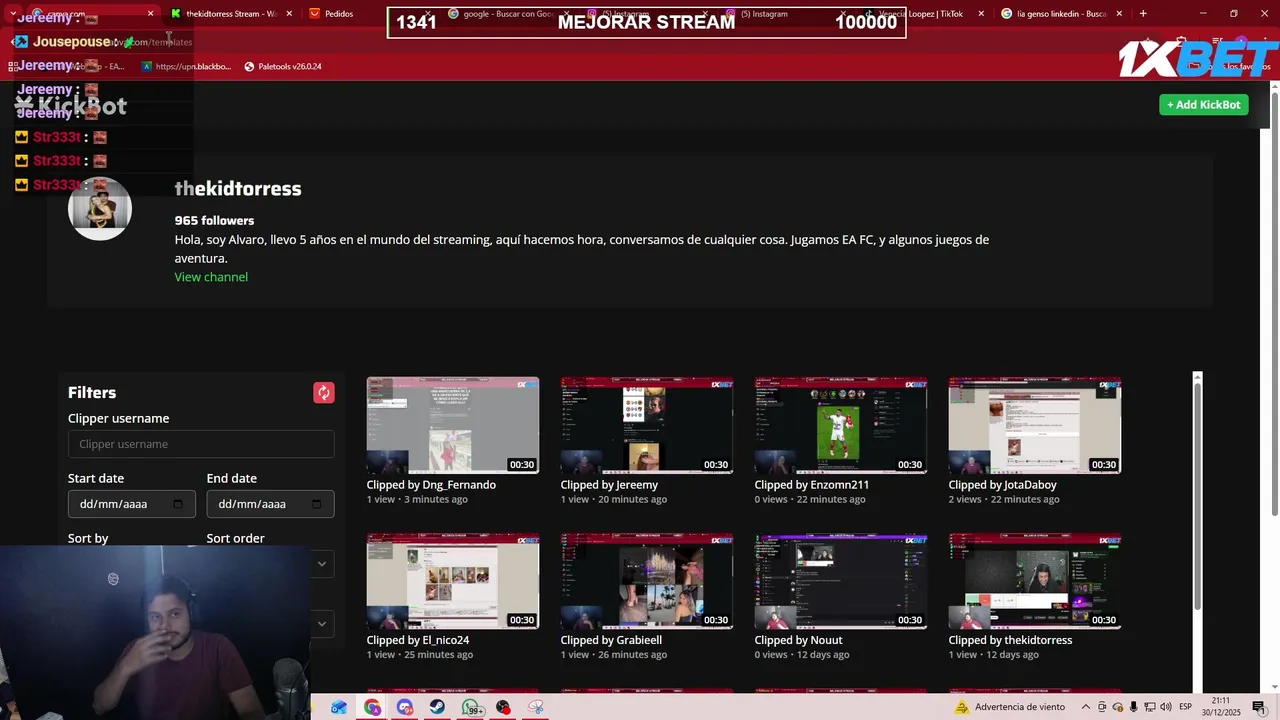Click the Start date input field
This screenshot has width=1280, height=720.
[x=131, y=504]
